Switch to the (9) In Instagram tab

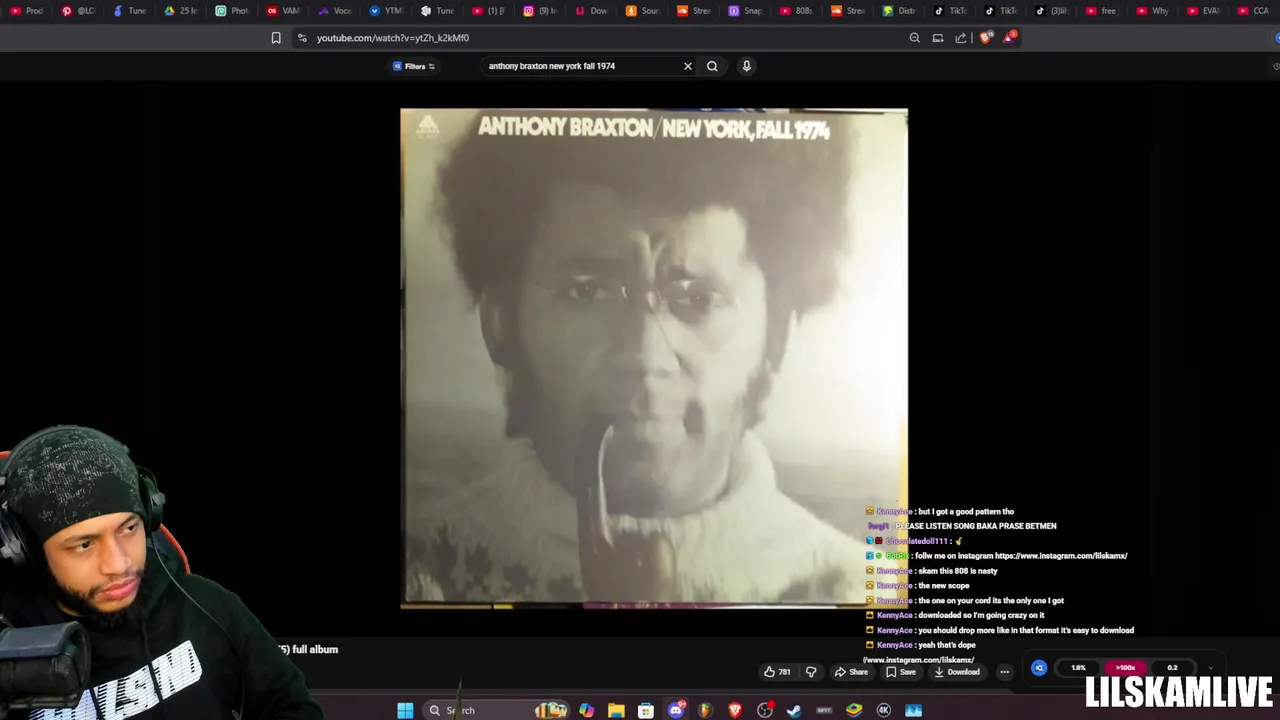point(541,11)
